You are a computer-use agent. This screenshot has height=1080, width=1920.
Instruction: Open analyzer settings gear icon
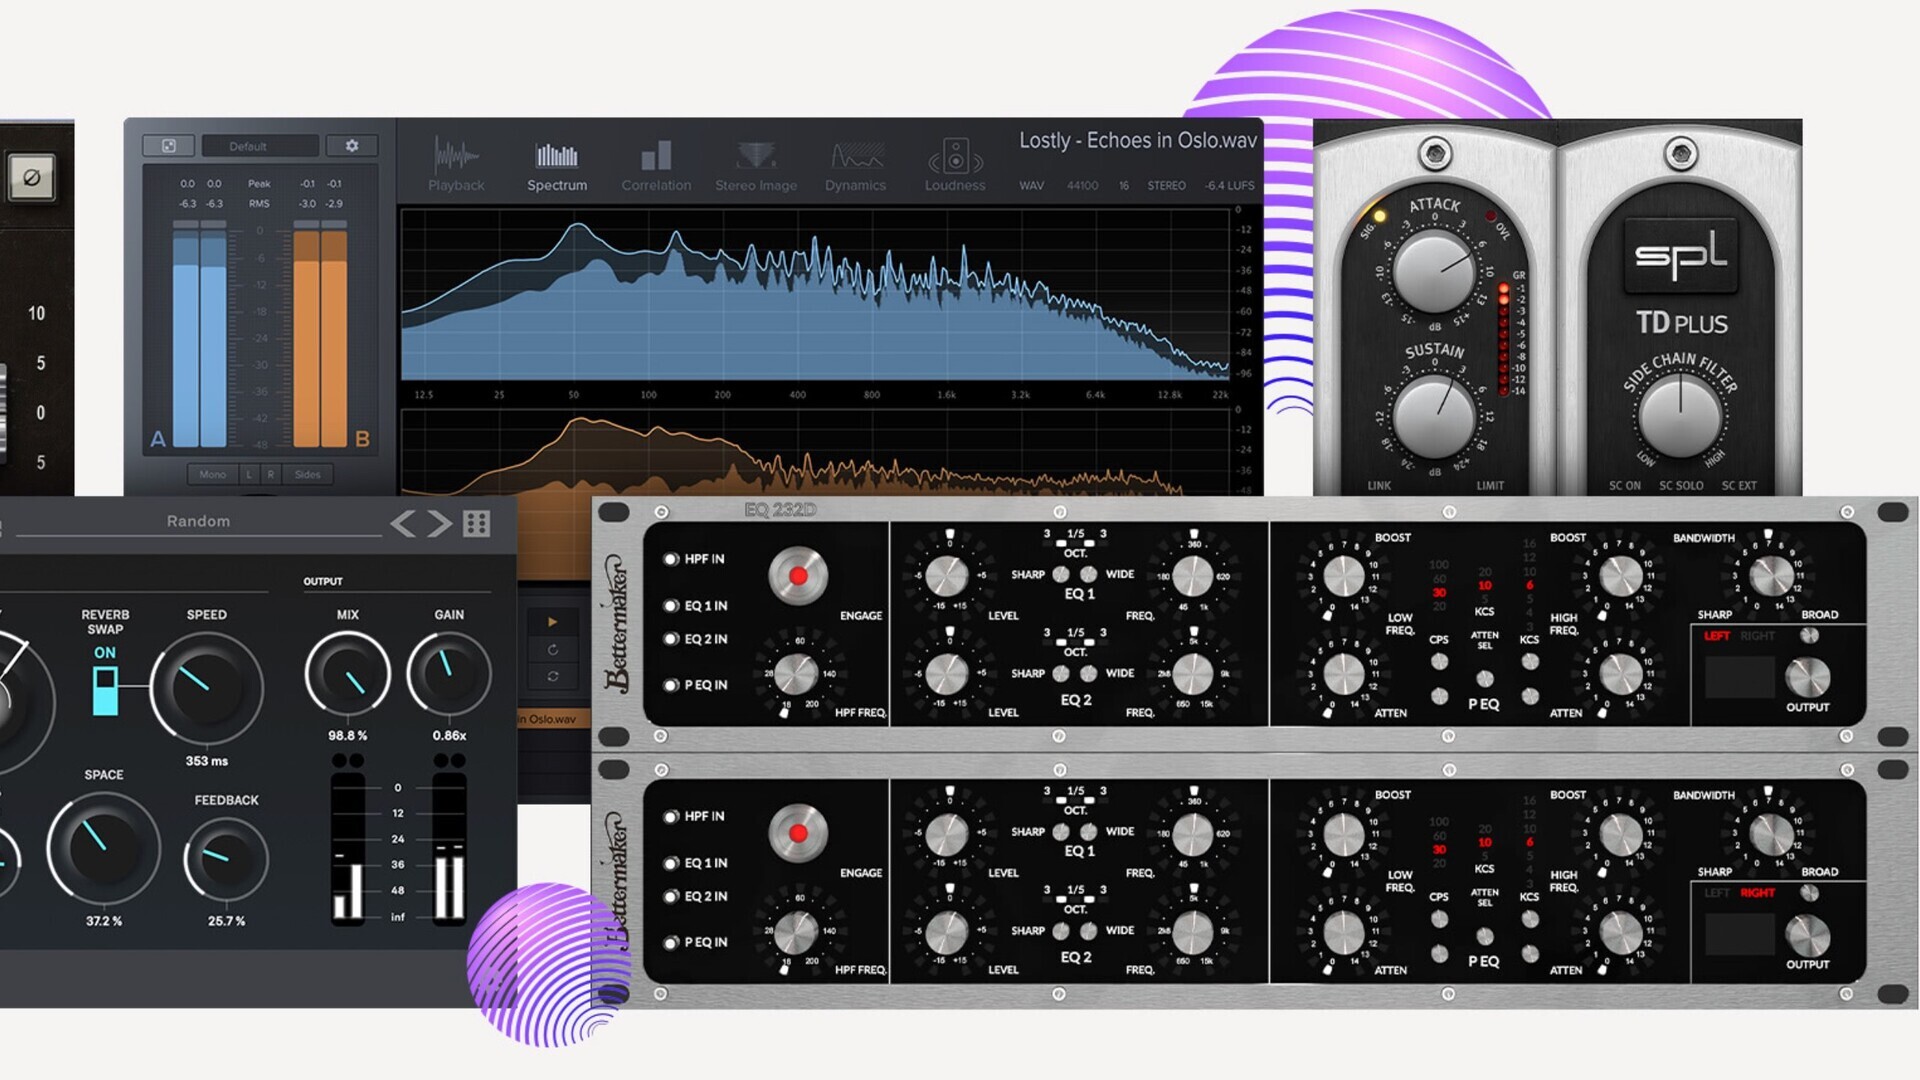352,146
